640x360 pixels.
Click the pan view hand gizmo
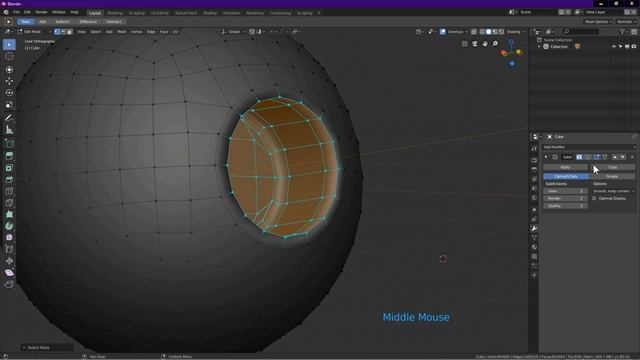pyautogui.click(x=485, y=44)
